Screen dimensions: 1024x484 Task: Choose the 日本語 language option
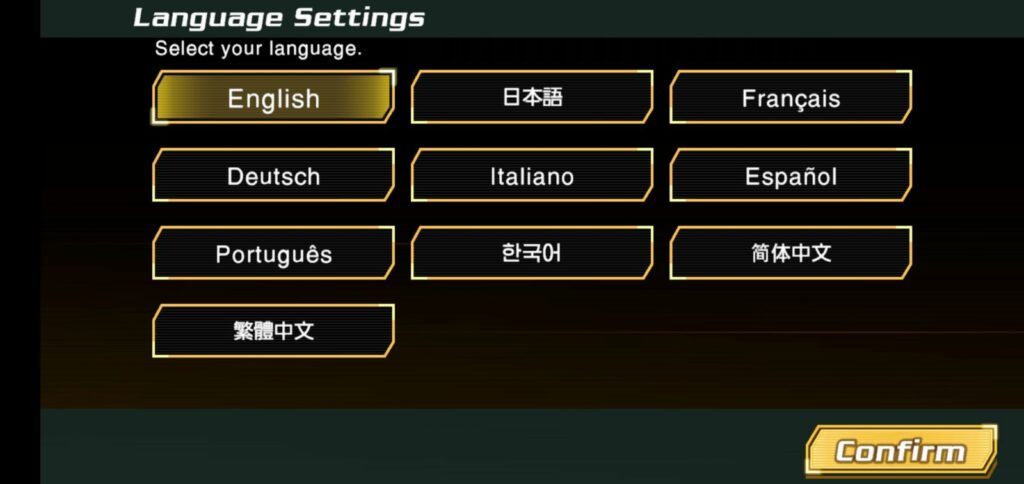tap(531, 97)
